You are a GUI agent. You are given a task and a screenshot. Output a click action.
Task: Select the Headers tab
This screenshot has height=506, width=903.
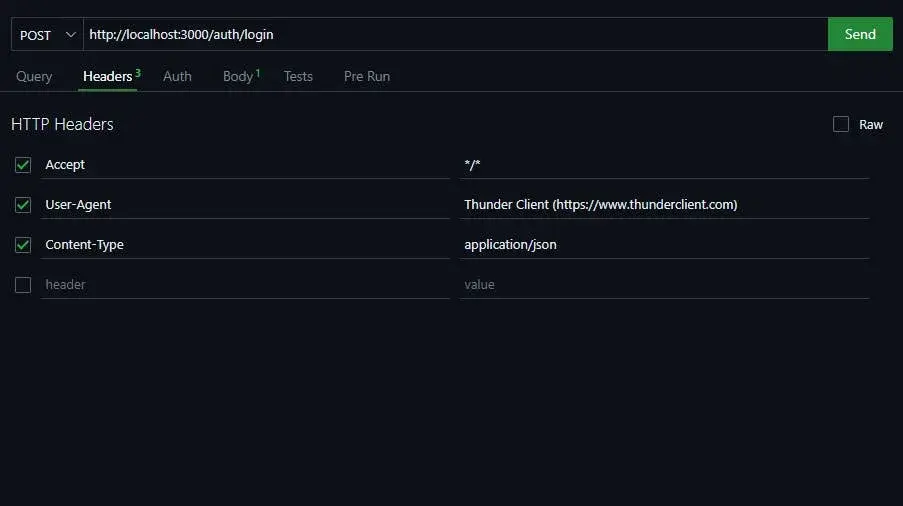click(108, 76)
